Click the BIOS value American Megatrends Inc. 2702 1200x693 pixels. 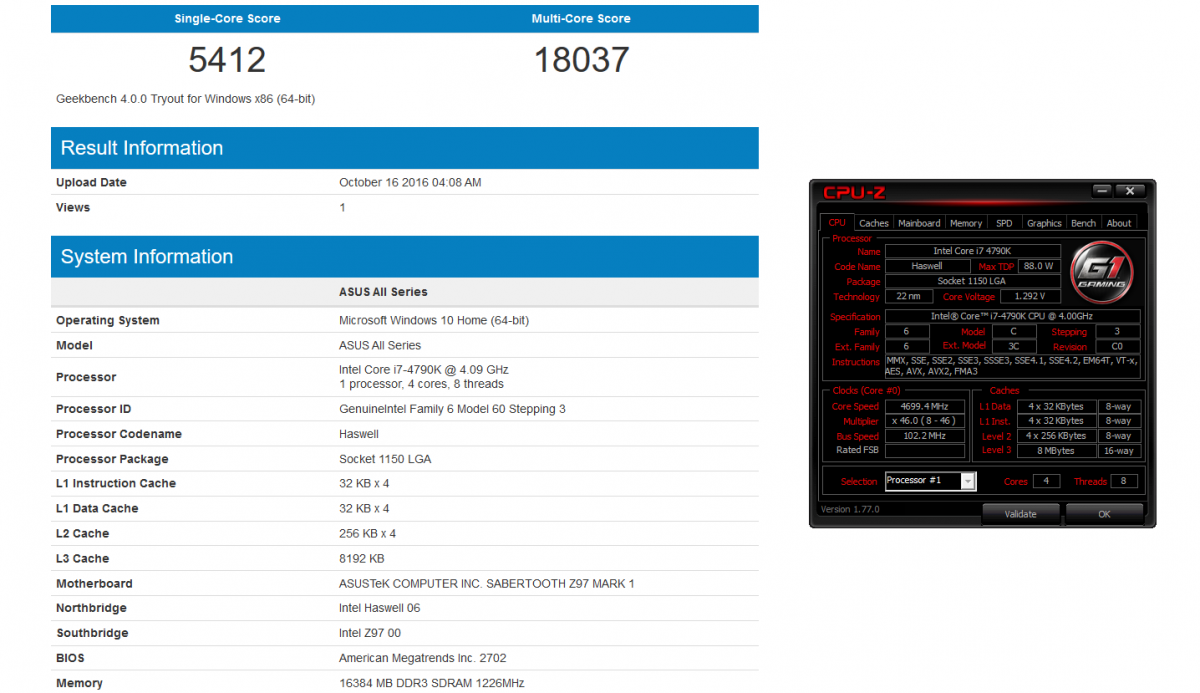(x=423, y=658)
